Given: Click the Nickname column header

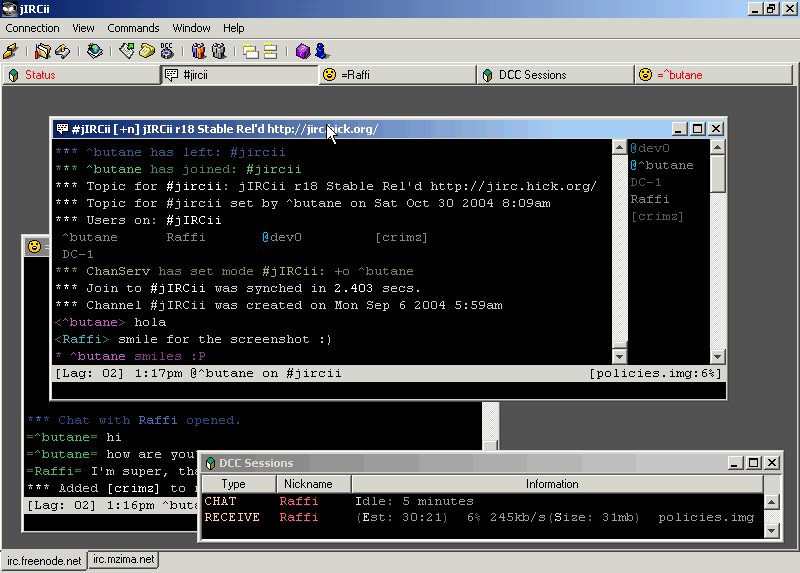Looking at the screenshot, I should [313, 484].
